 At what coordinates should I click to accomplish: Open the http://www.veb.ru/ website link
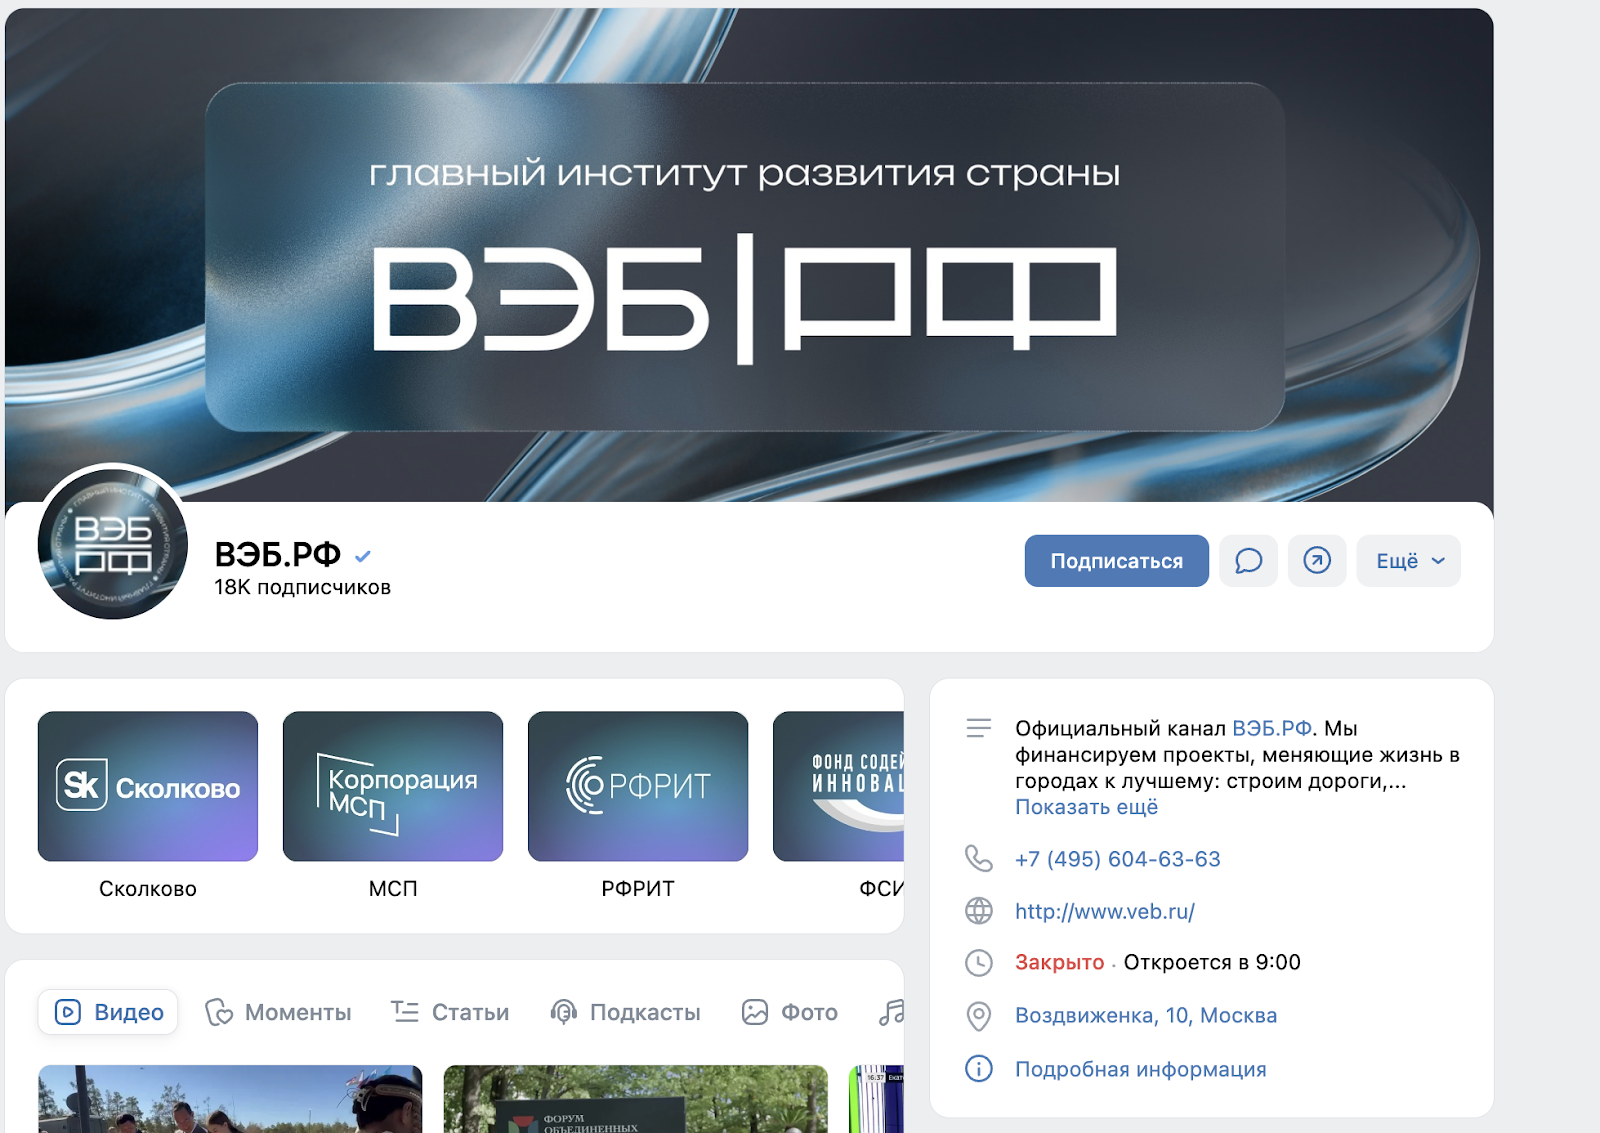tap(1104, 911)
